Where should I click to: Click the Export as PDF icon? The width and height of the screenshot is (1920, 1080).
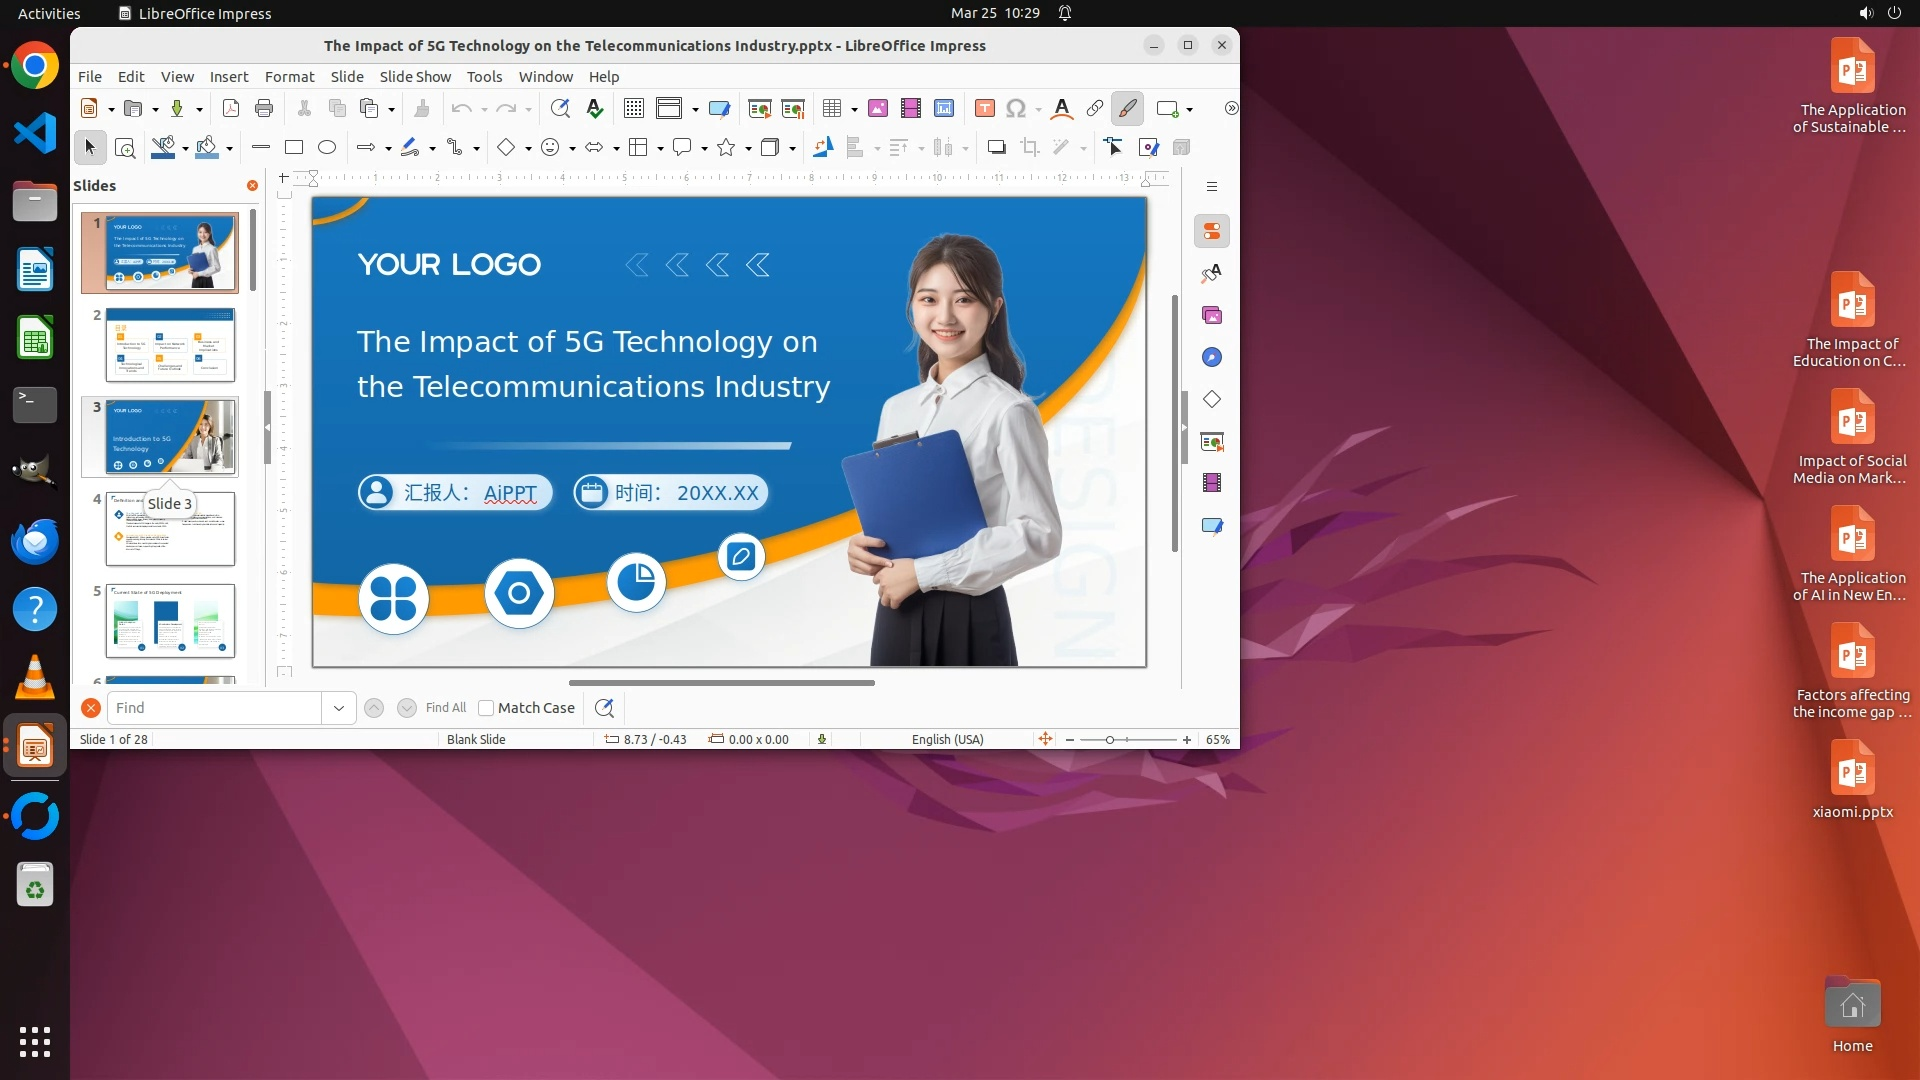[x=231, y=108]
